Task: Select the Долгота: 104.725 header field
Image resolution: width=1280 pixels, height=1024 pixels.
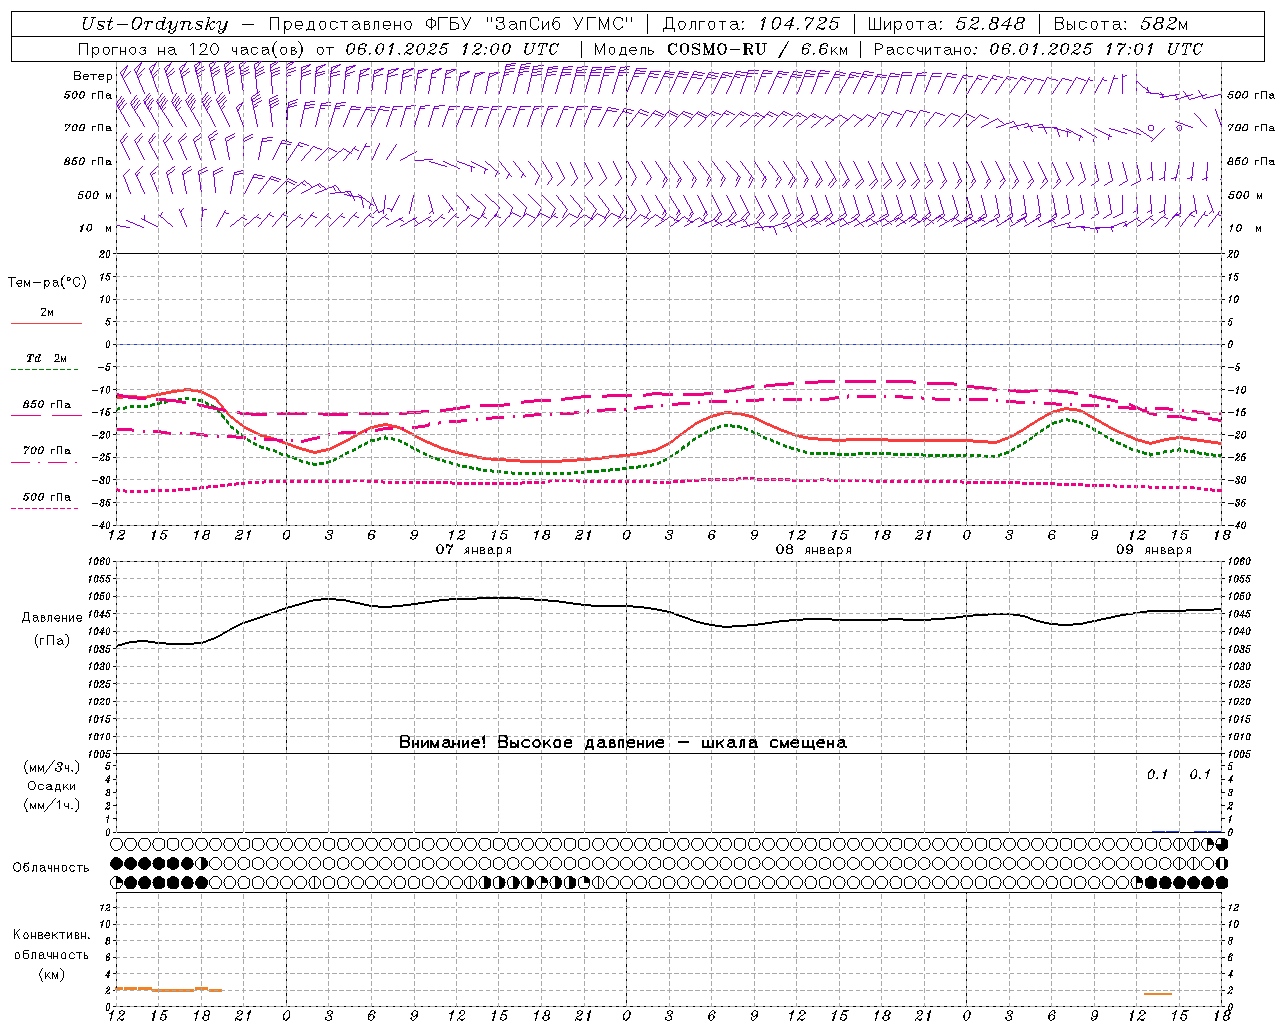Action: (x=750, y=24)
